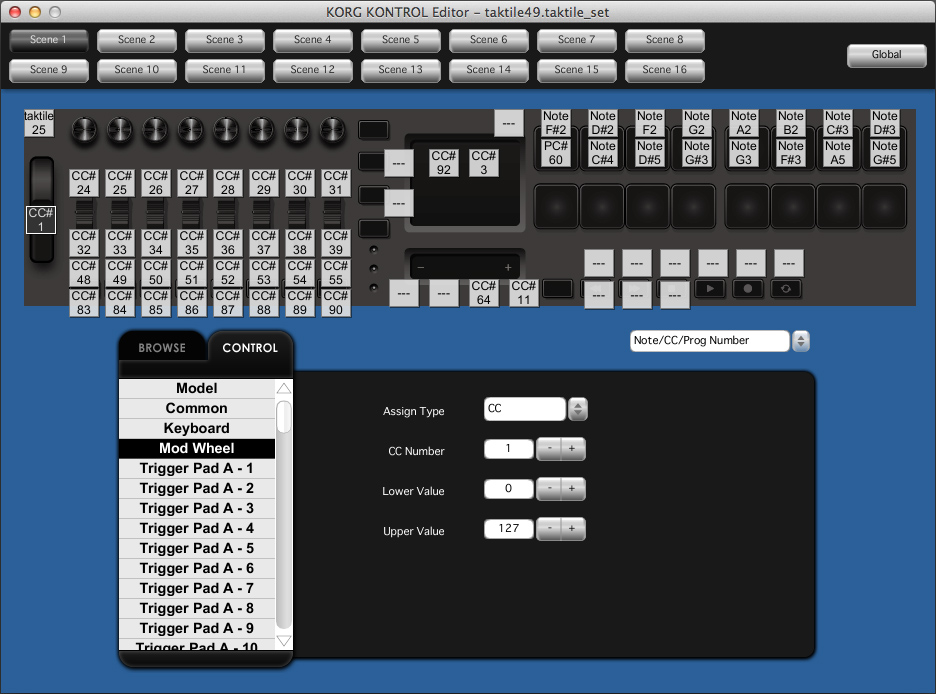Viewport: 936px width, 694px height.
Task: Click the CC Number input field
Action: pyautogui.click(x=509, y=449)
